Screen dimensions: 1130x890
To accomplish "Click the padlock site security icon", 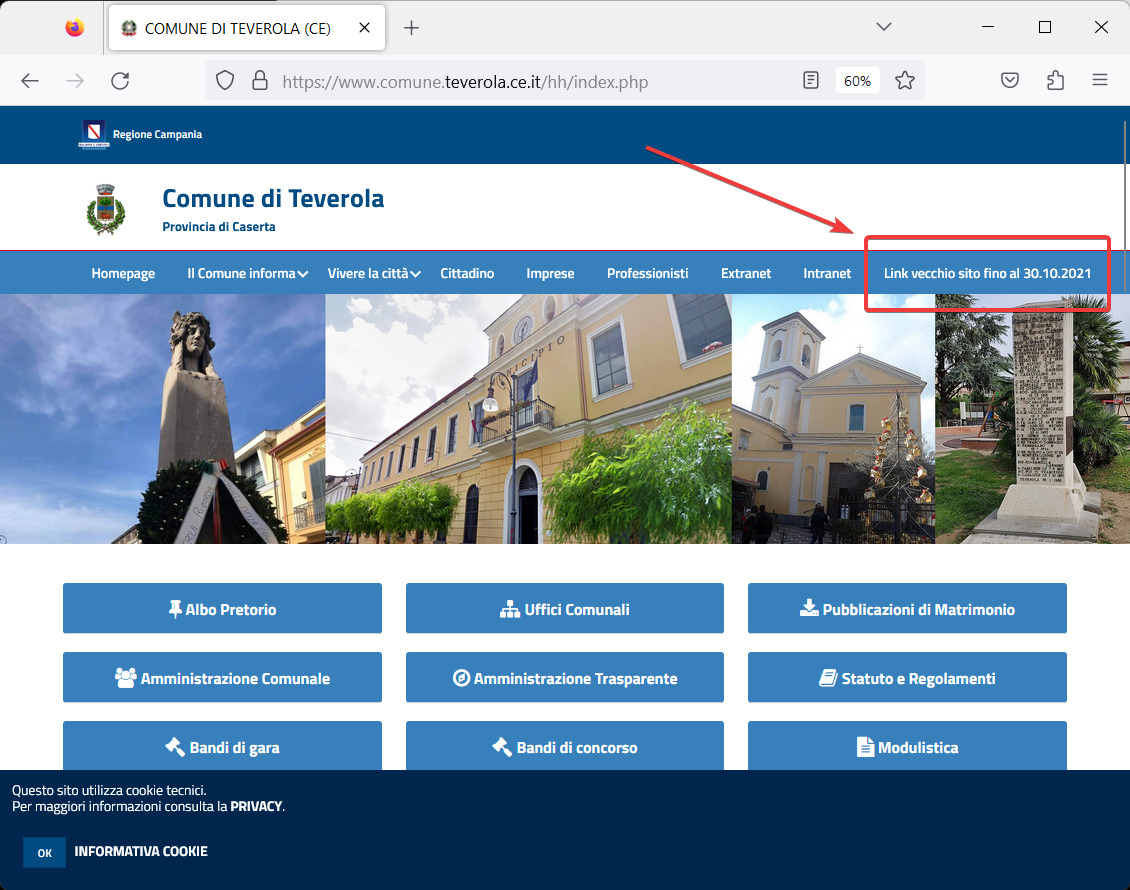I will tap(259, 81).
